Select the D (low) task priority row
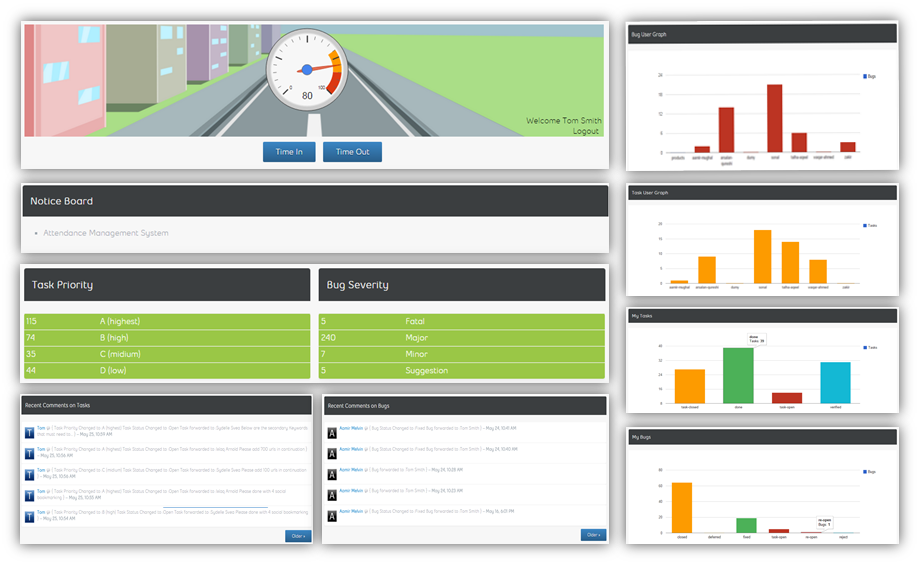This screenshot has width=920, height=564. (167, 370)
